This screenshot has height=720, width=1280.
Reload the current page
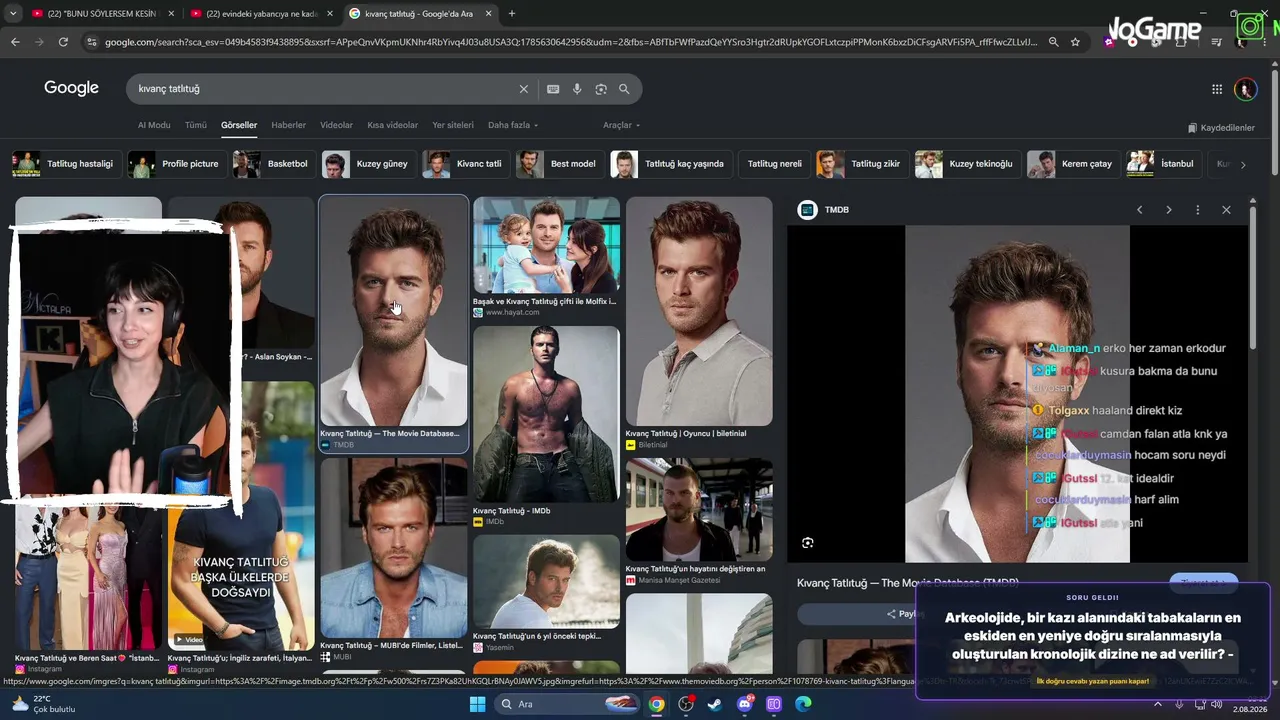63,42
